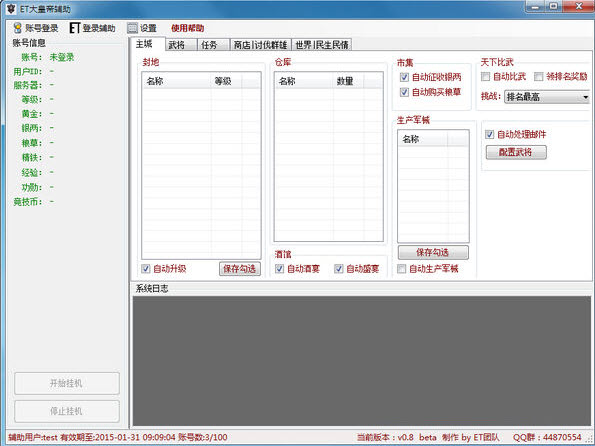The height and width of the screenshot is (446, 595).
Task: Click 保存勾选 button under 生产军械 list
Action: (x=433, y=252)
